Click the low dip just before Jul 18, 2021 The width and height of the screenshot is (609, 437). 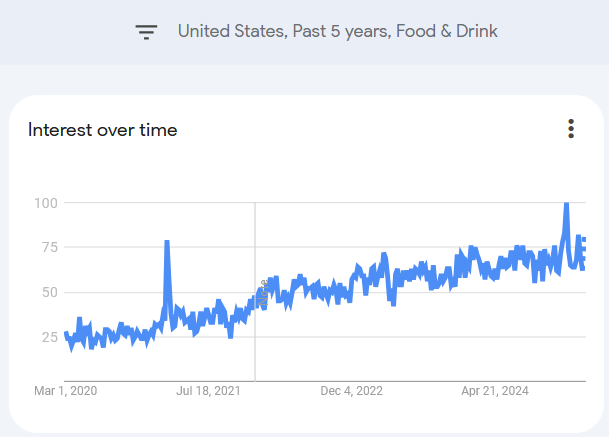pyautogui.click(x=230, y=335)
